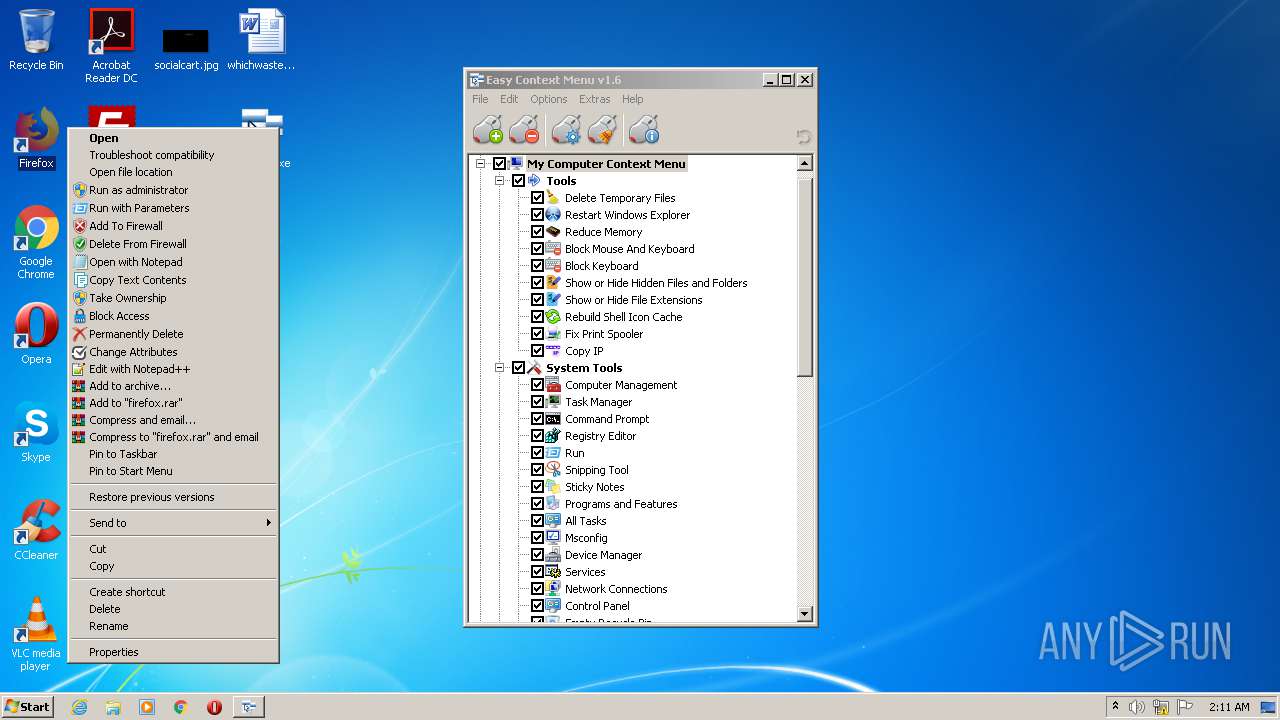Viewport: 1280px width, 720px height.
Task: Select the Rebuild Shell Icon Cache icon
Action: (x=553, y=317)
